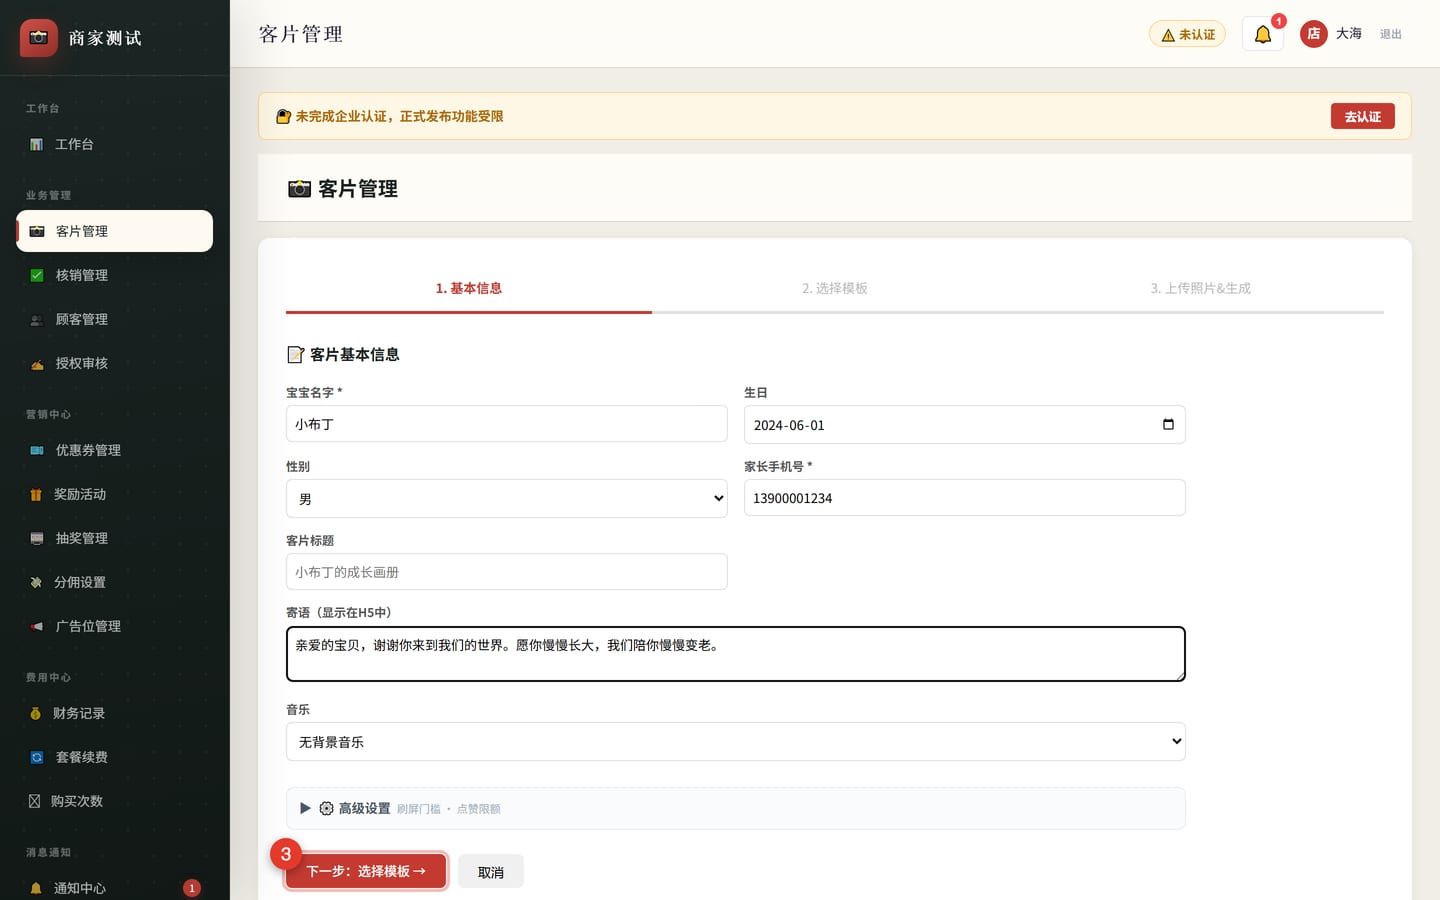Click the 授权审核 sidebar icon
The width and height of the screenshot is (1440, 900).
(37, 364)
